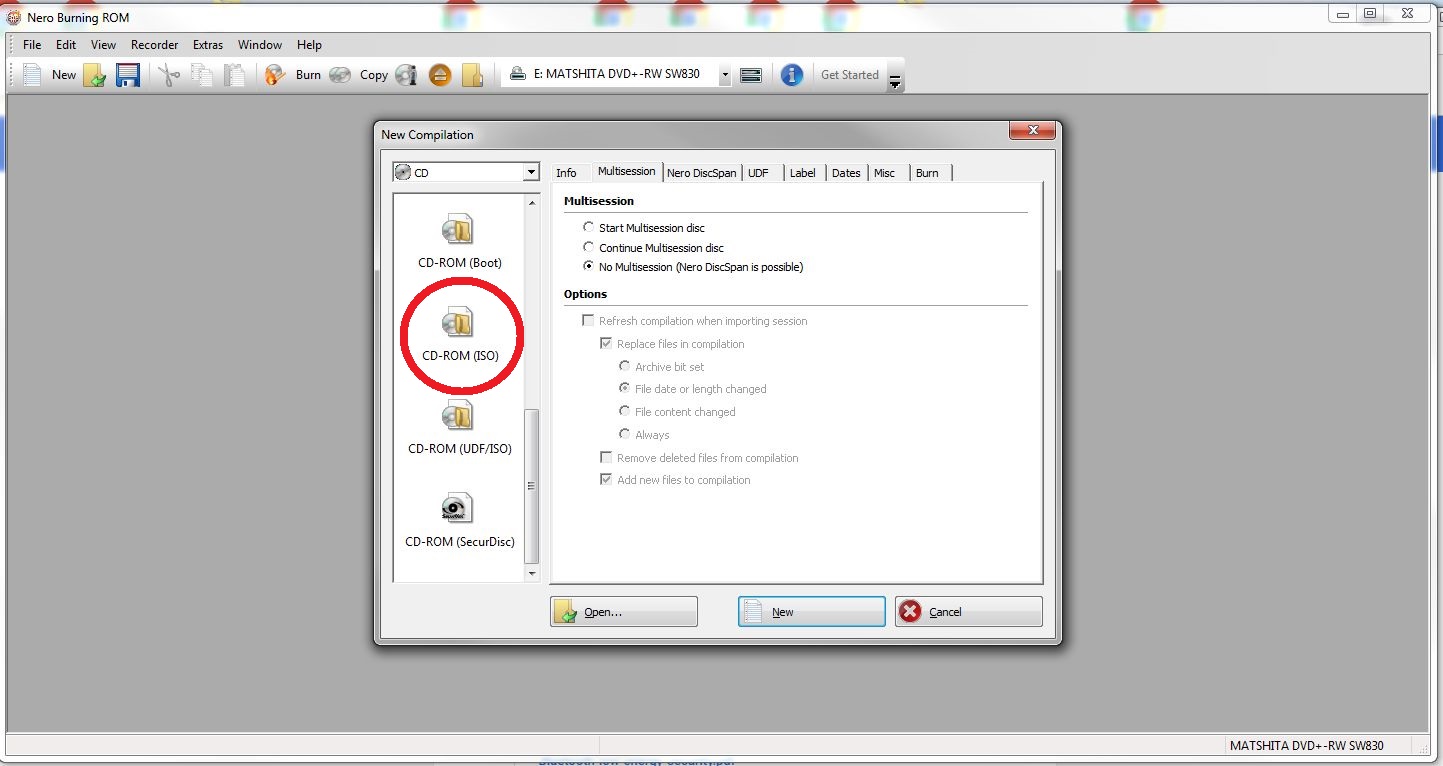
Task: Switch to the Multisession tab
Action: (x=627, y=171)
